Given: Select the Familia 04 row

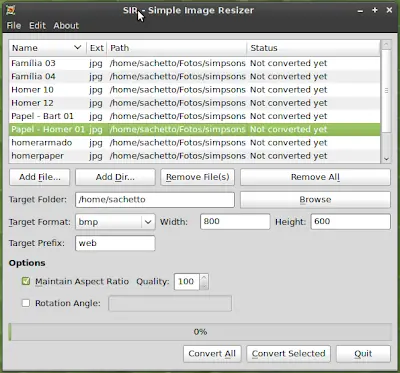Looking at the screenshot, I should coord(194,77).
